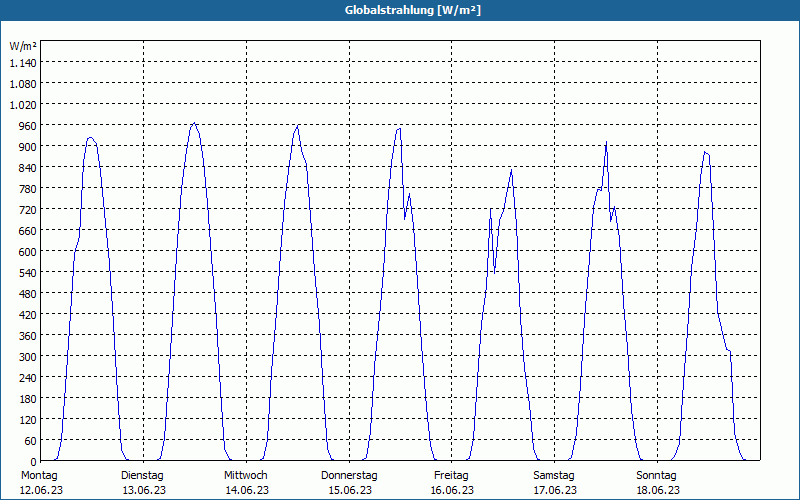Select the Samstag day label
Viewport: 800px width, 500px height.
click(x=554, y=476)
